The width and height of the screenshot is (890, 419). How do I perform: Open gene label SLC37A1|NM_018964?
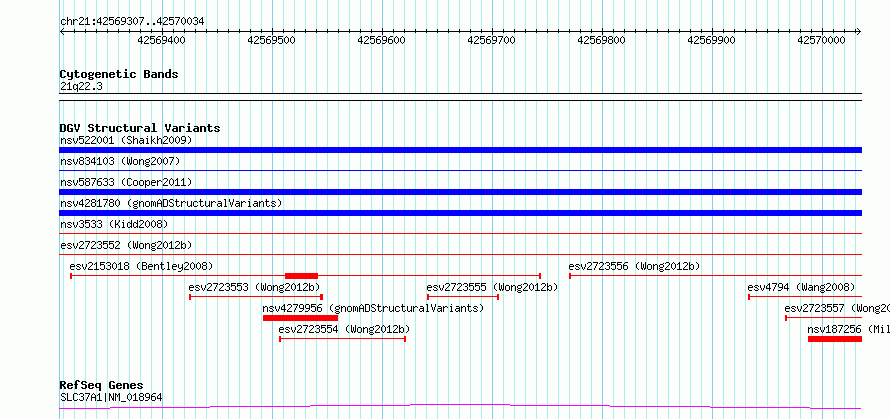[x=111, y=397]
